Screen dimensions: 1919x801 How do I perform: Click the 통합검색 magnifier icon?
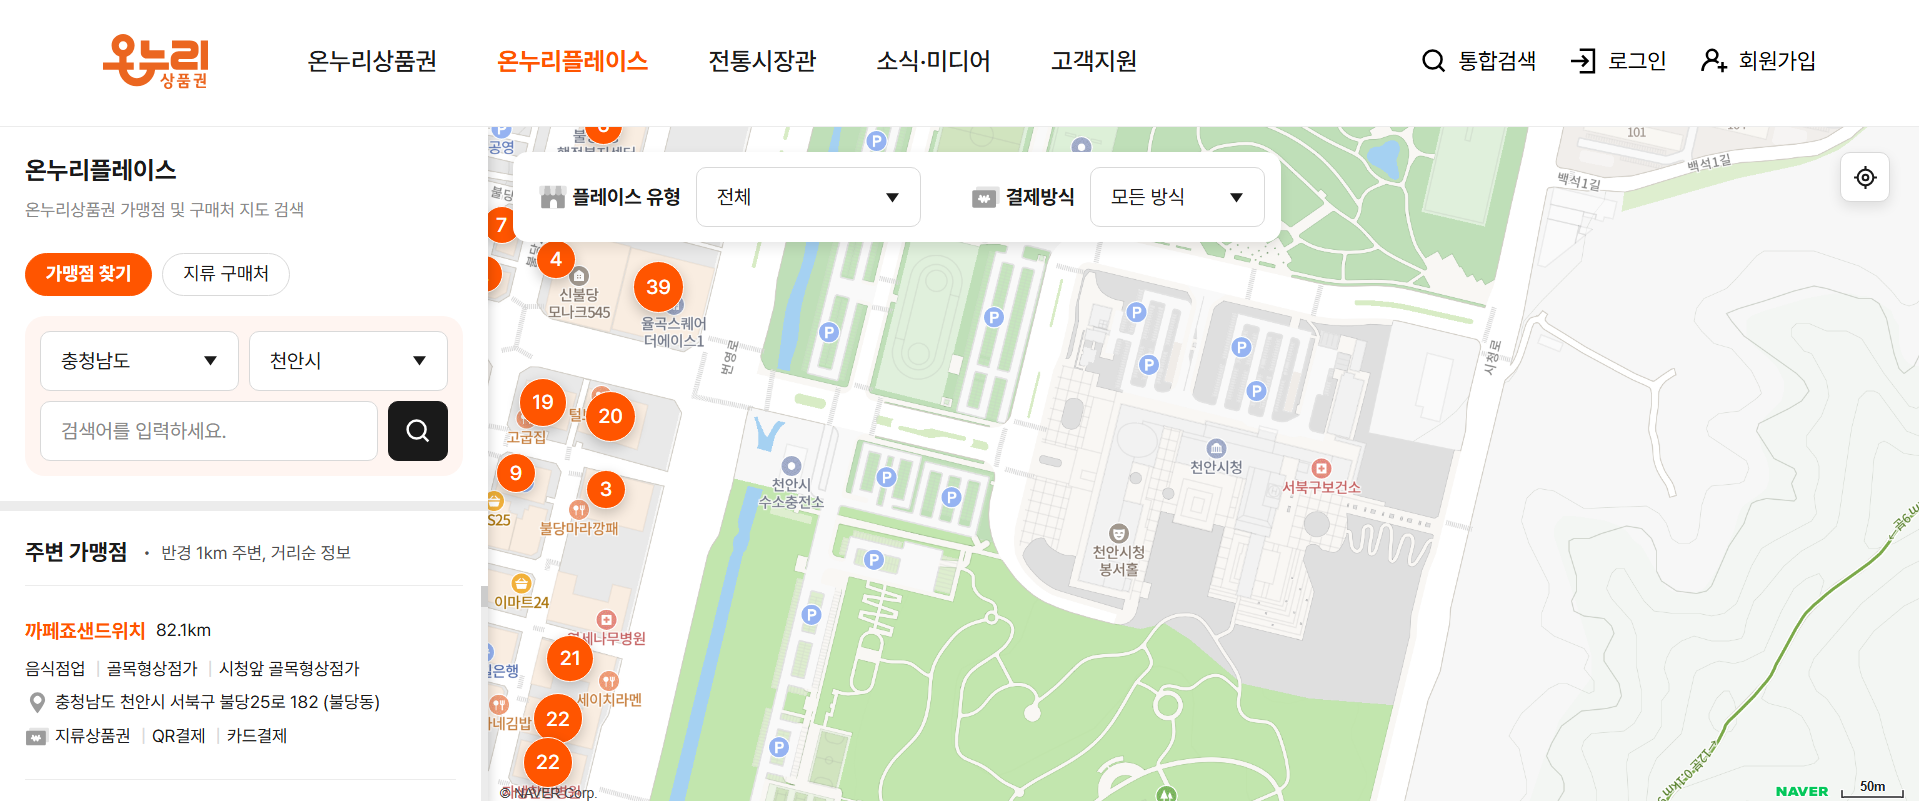tap(1433, 61)
